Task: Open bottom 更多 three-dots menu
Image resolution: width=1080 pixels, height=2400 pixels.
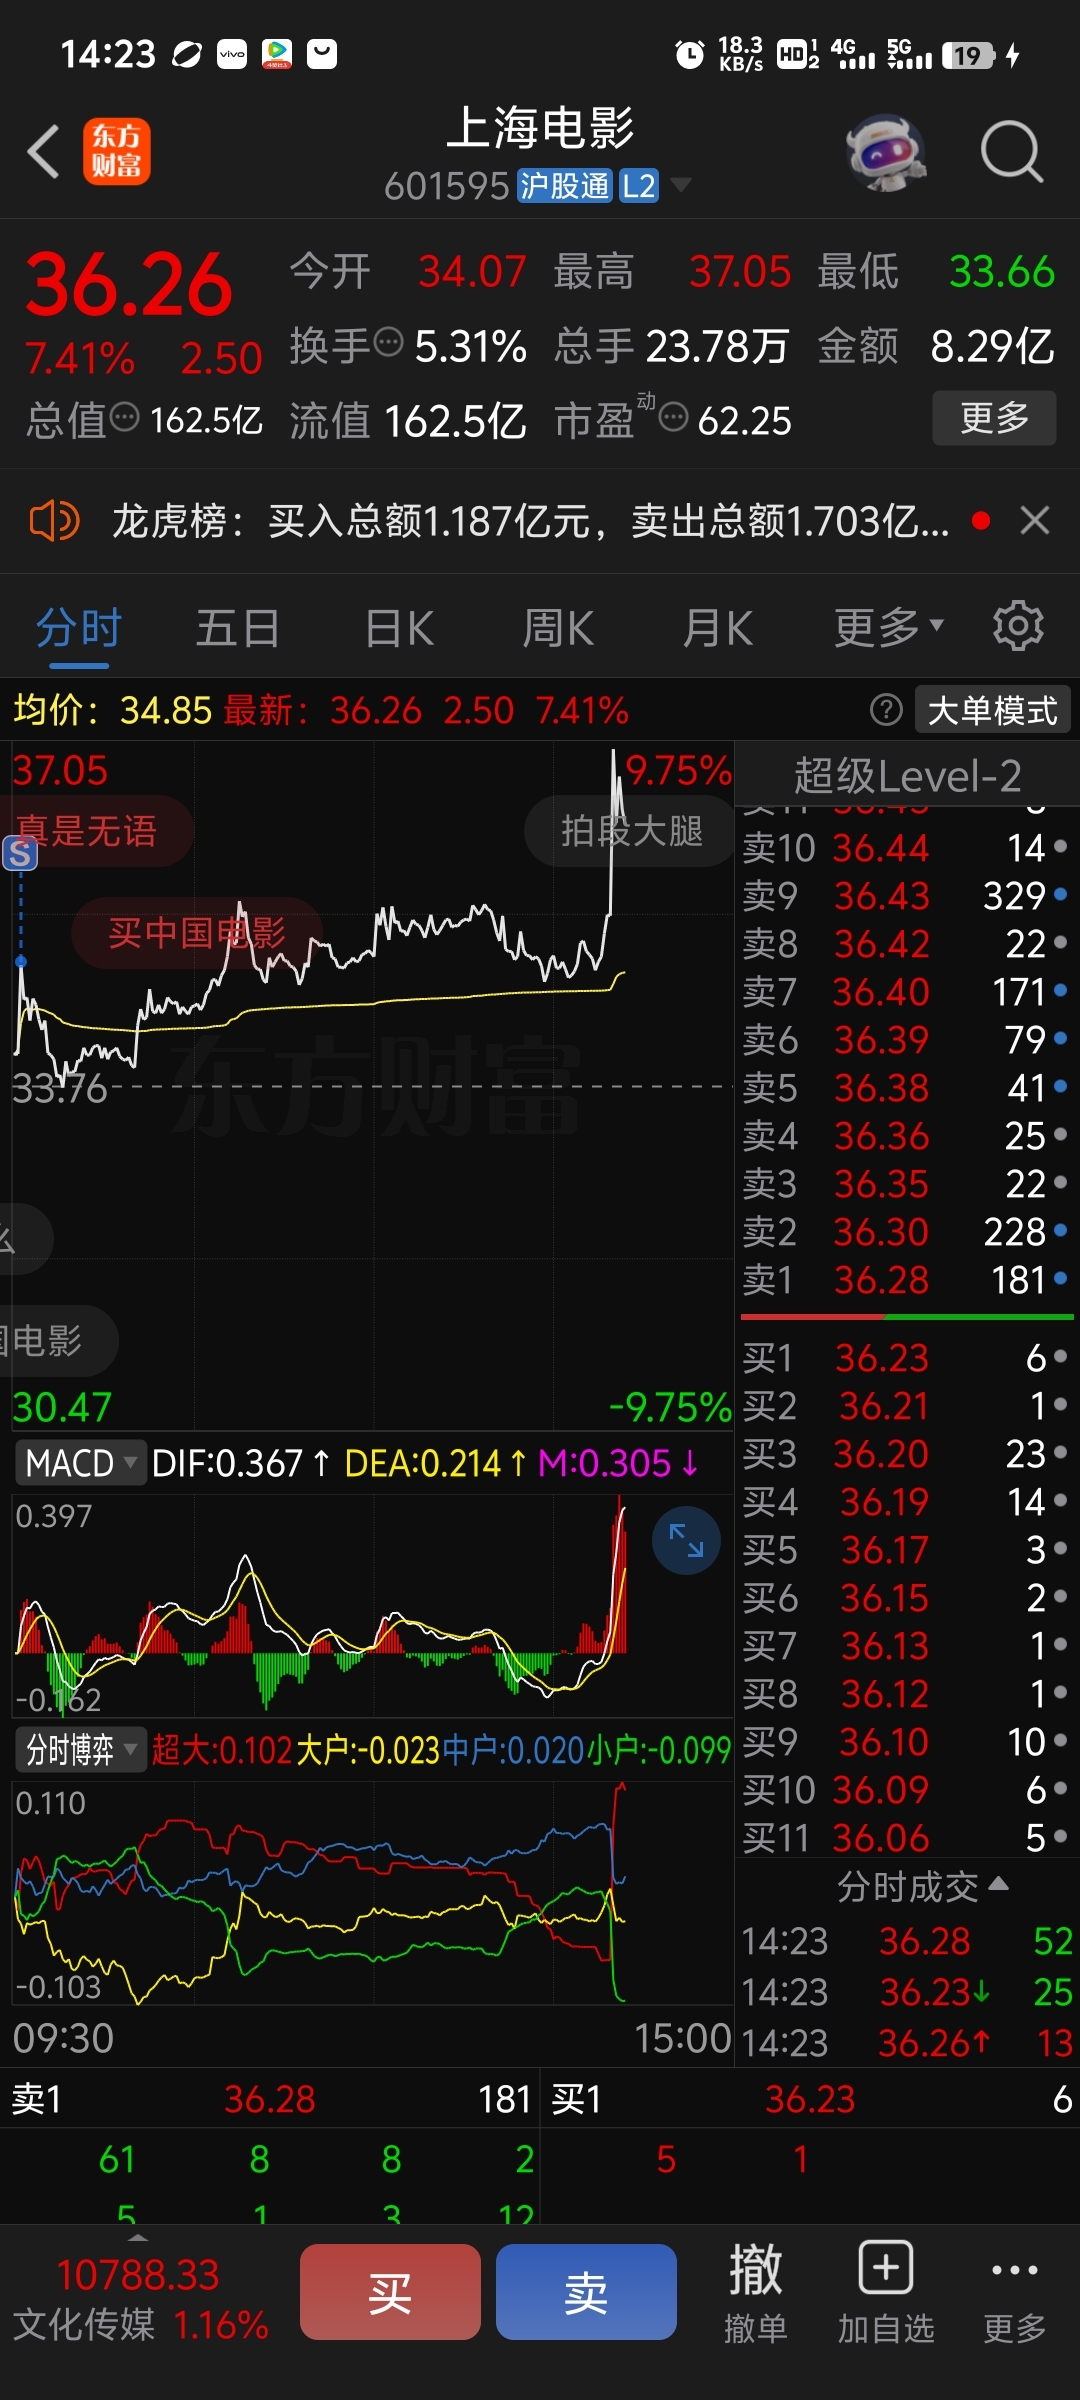Action: [1015, 2292]
